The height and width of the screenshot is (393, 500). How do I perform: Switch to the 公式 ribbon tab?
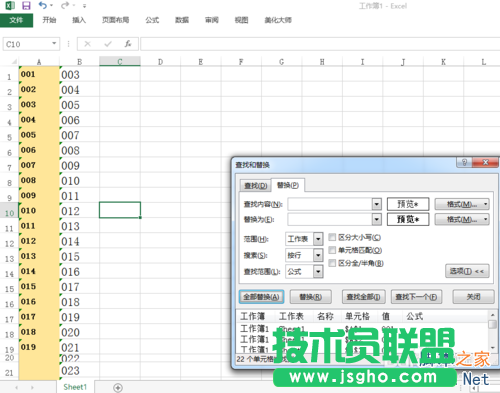(152, 20)
